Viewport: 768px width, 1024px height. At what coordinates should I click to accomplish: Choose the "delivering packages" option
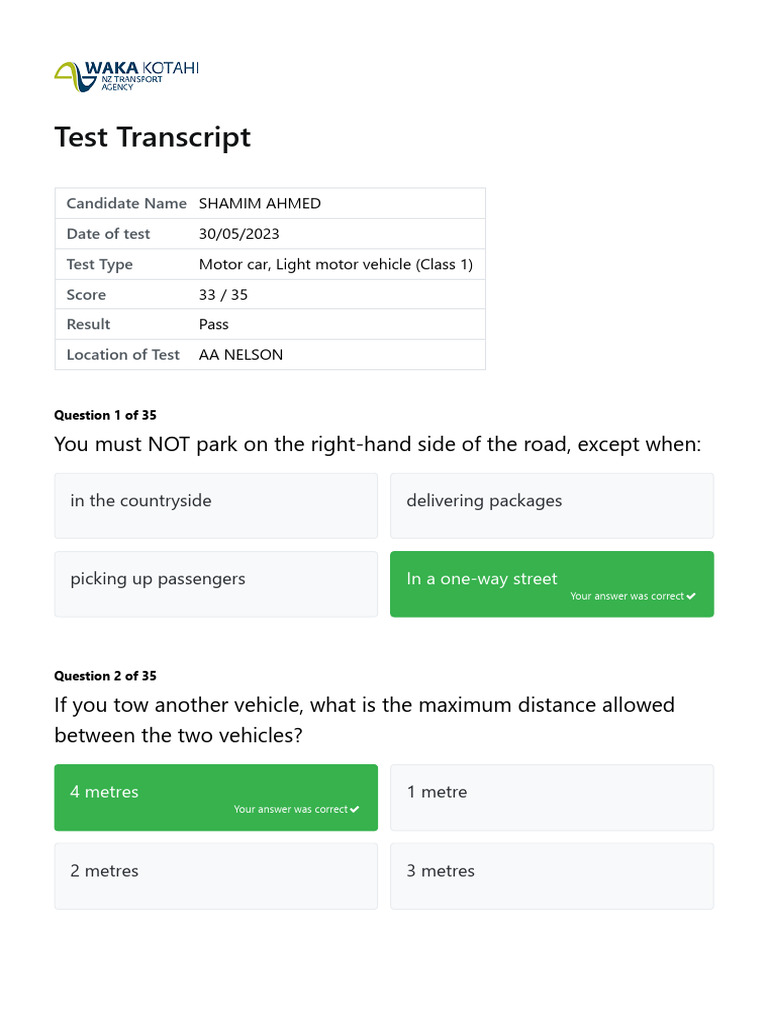[x=551, y=505]
